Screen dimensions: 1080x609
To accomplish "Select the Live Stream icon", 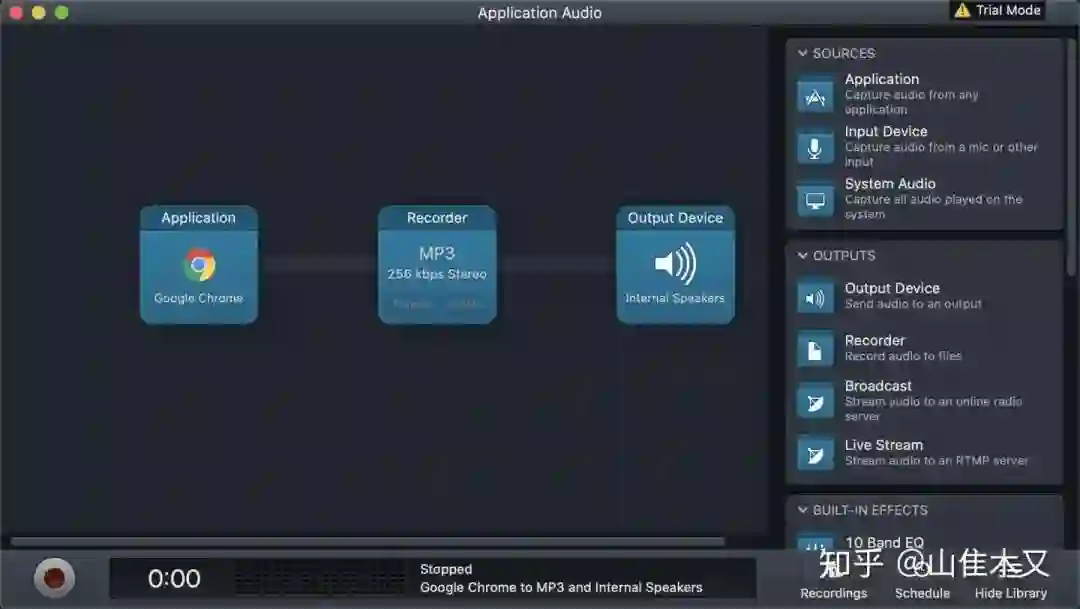I will click(x=815, y=455).
